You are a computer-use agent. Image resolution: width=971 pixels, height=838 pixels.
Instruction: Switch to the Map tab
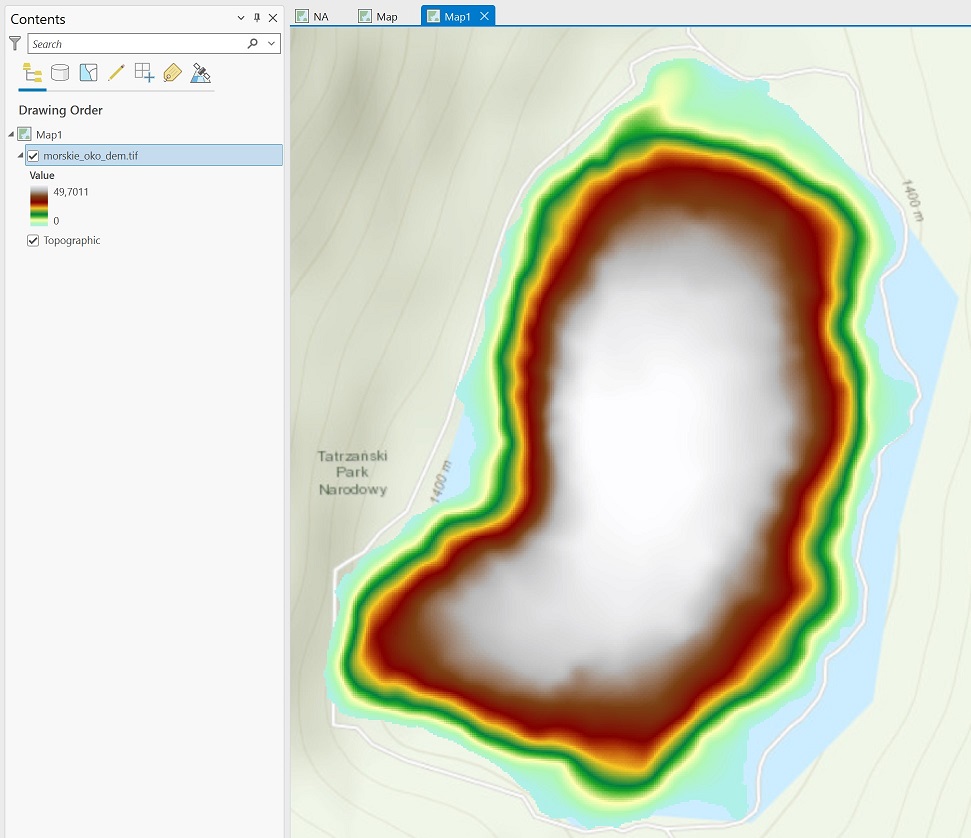386,16
